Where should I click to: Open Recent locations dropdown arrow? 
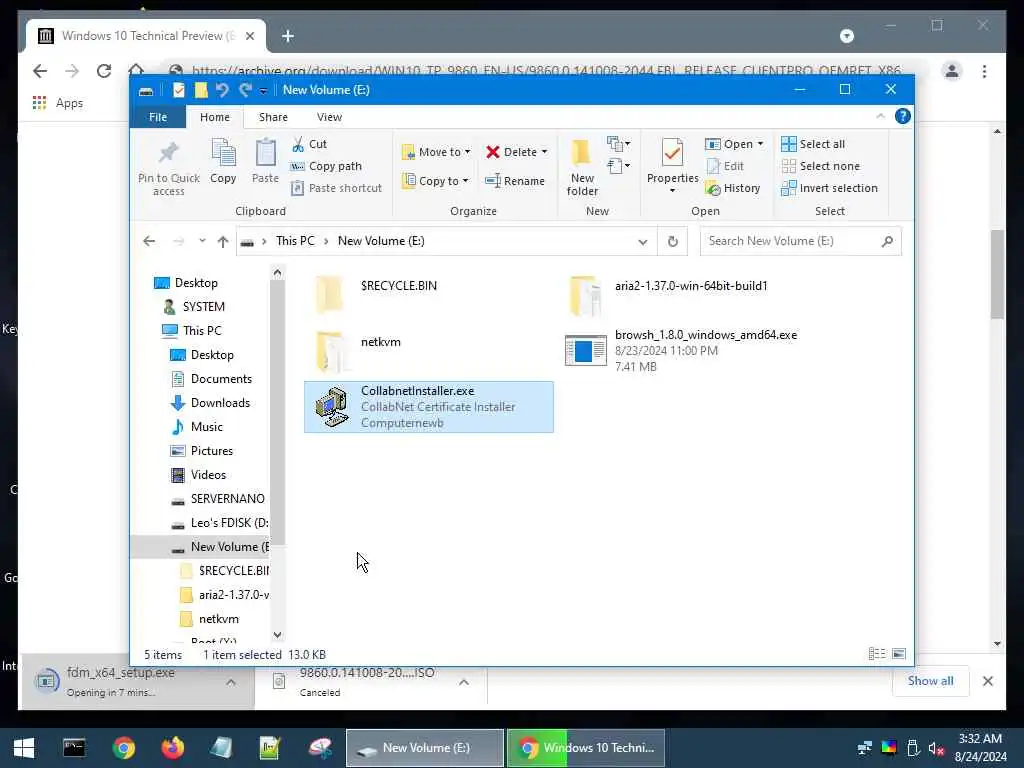click(x=202, y=241)
